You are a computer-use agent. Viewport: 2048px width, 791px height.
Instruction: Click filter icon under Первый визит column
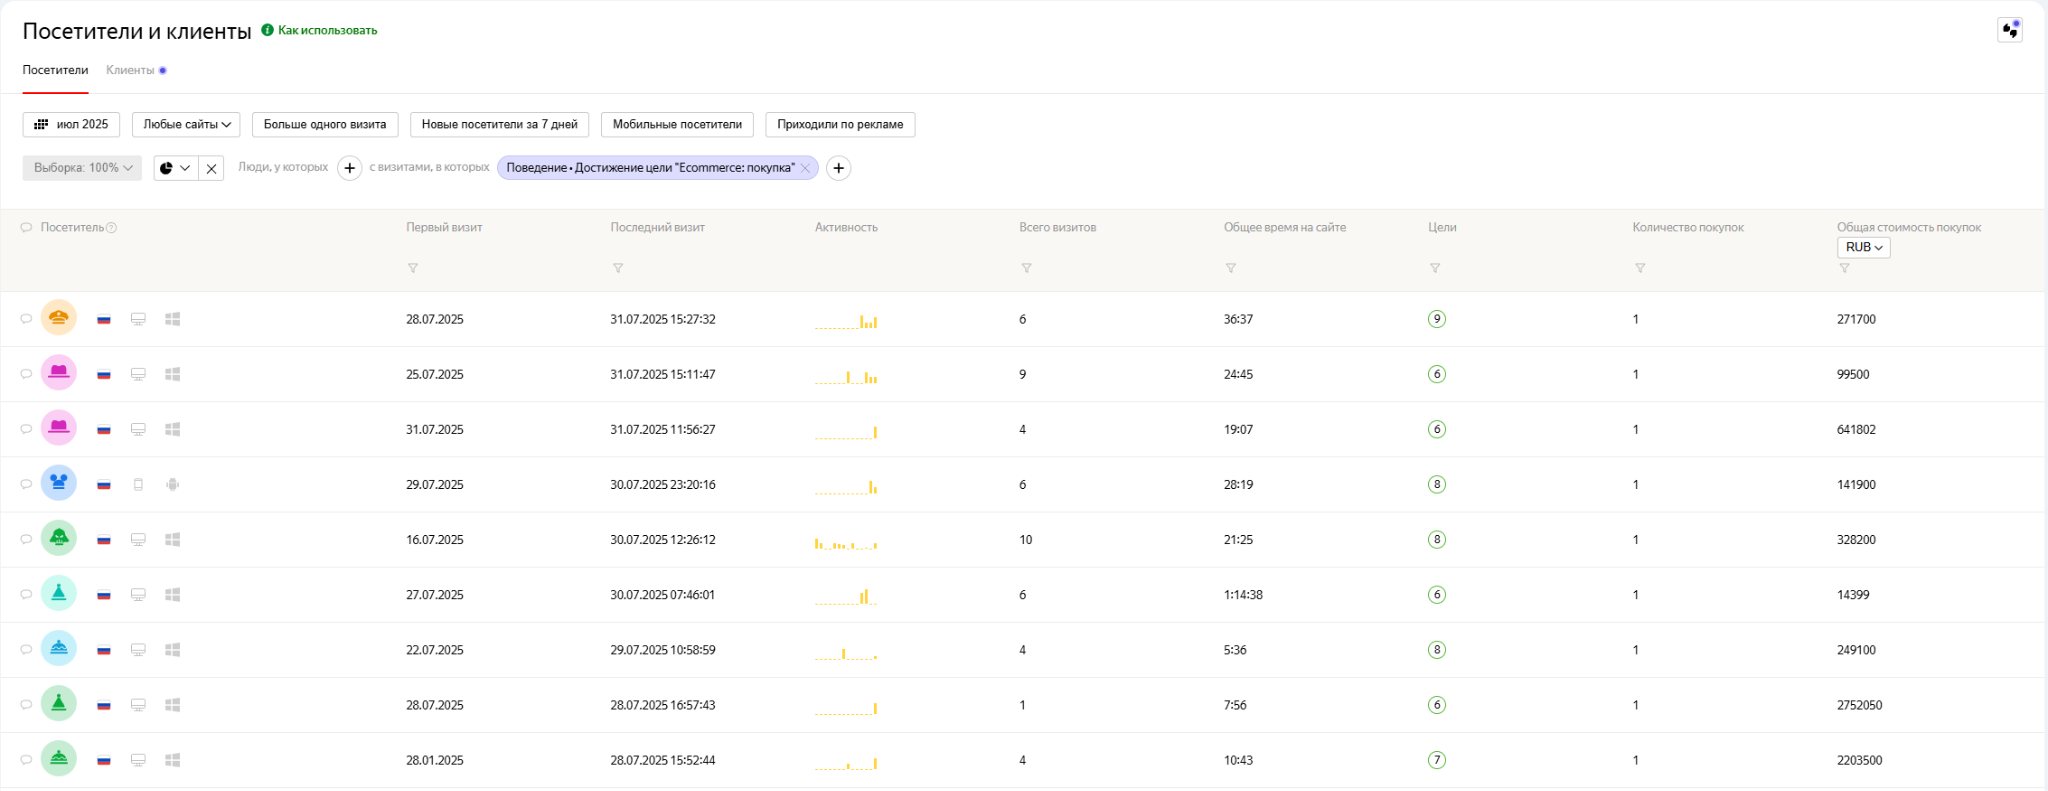pyautogui.click(x=413, y=268)
